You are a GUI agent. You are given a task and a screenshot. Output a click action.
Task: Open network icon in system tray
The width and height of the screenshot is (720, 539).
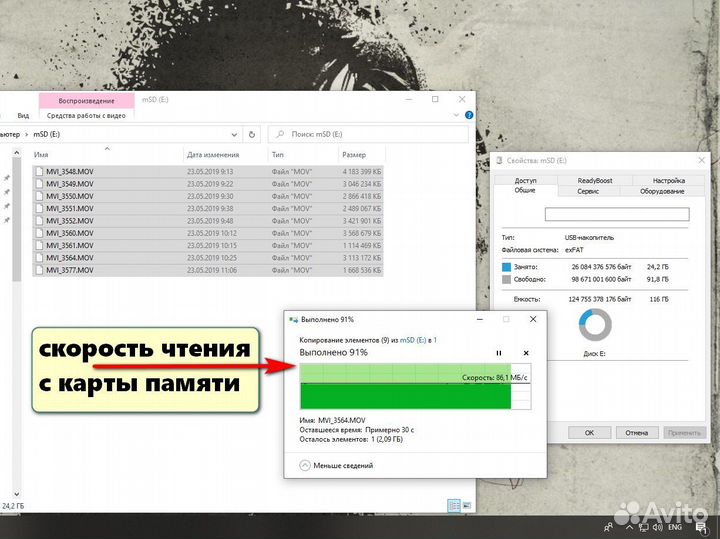[x=643, y=528]
